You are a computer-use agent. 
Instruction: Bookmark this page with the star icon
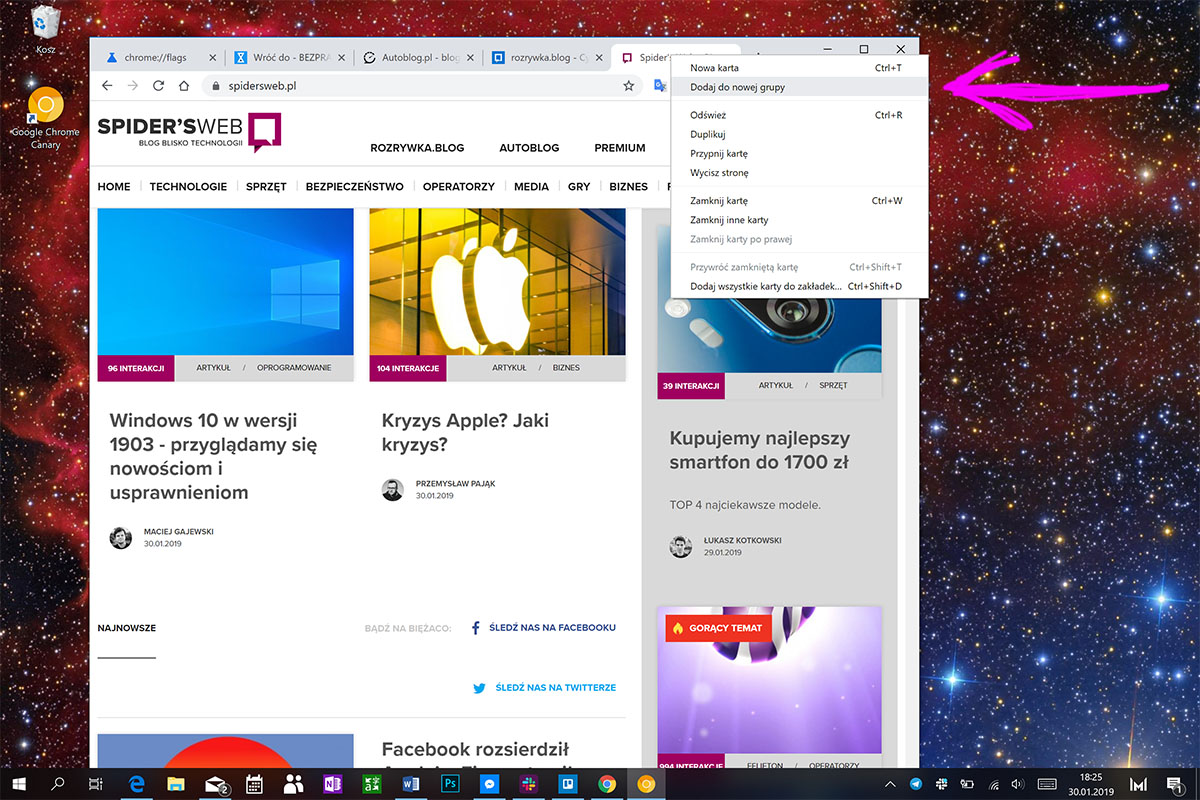pyautogui.click(x=628, y=86)
